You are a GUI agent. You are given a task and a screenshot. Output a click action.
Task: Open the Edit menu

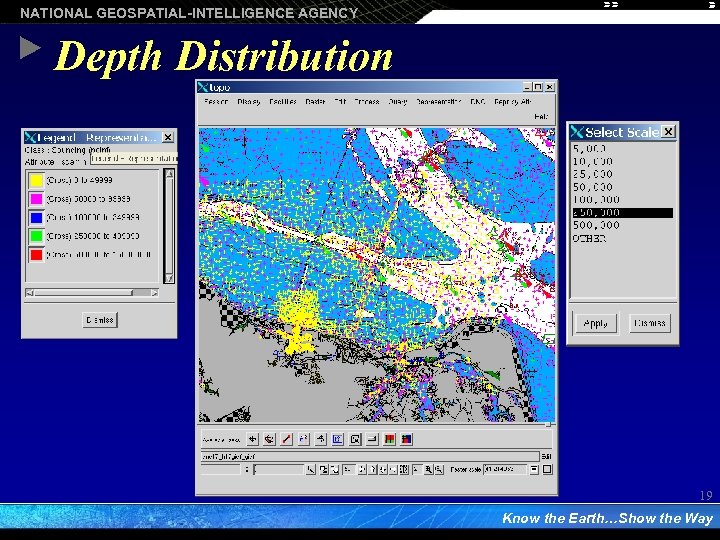coord(340,101)
